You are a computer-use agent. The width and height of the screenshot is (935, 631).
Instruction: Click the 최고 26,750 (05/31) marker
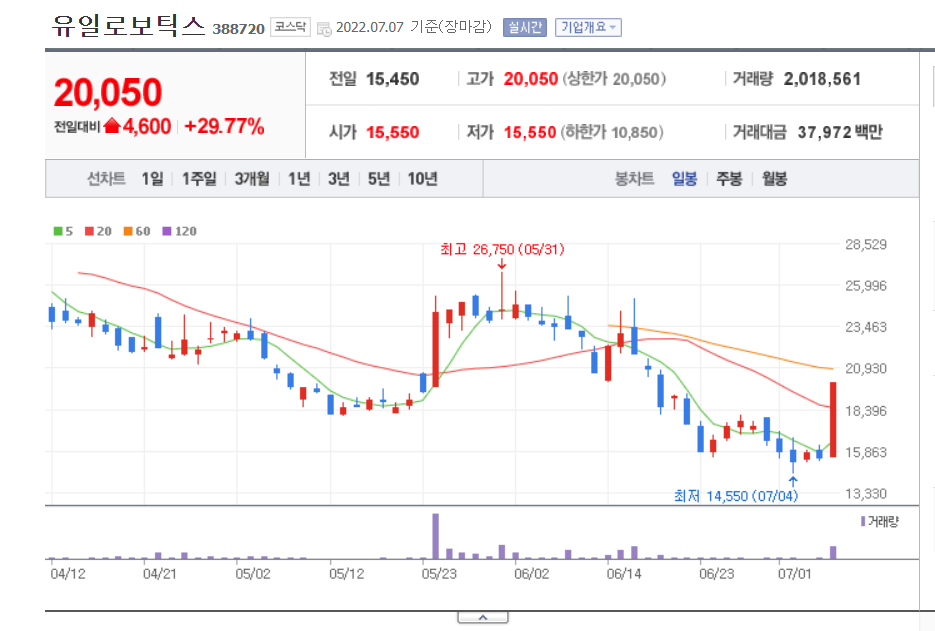pyautogui.click(x=502, y=249)
